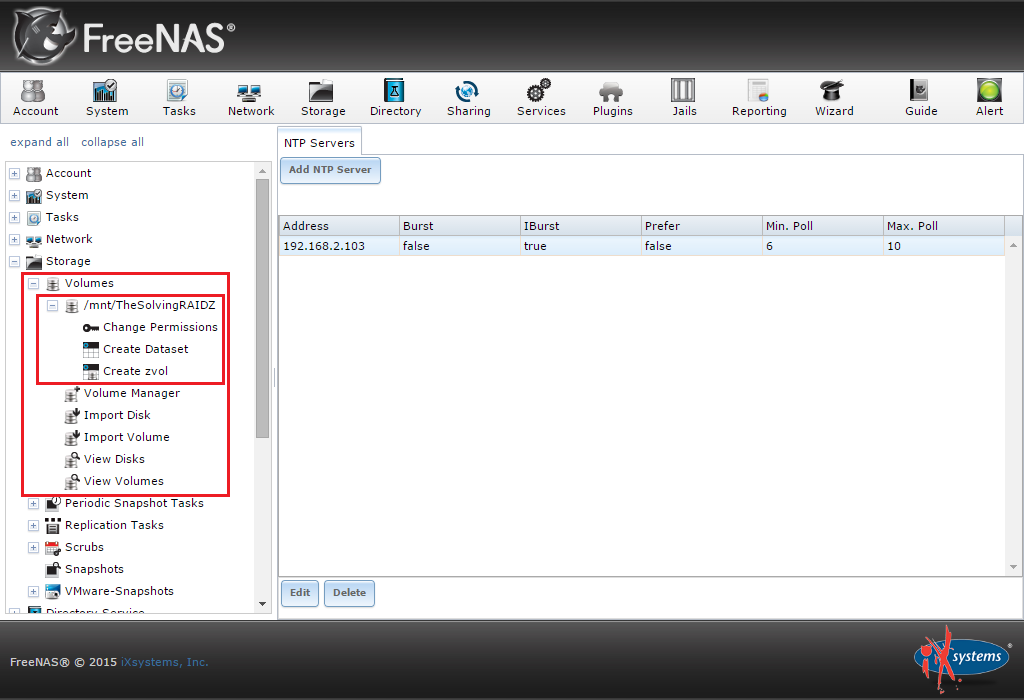Image resolution: width=1024 pixels, height=700 pixels.
Task: Sort by the Burst column header
Action: tap(460, 226)
